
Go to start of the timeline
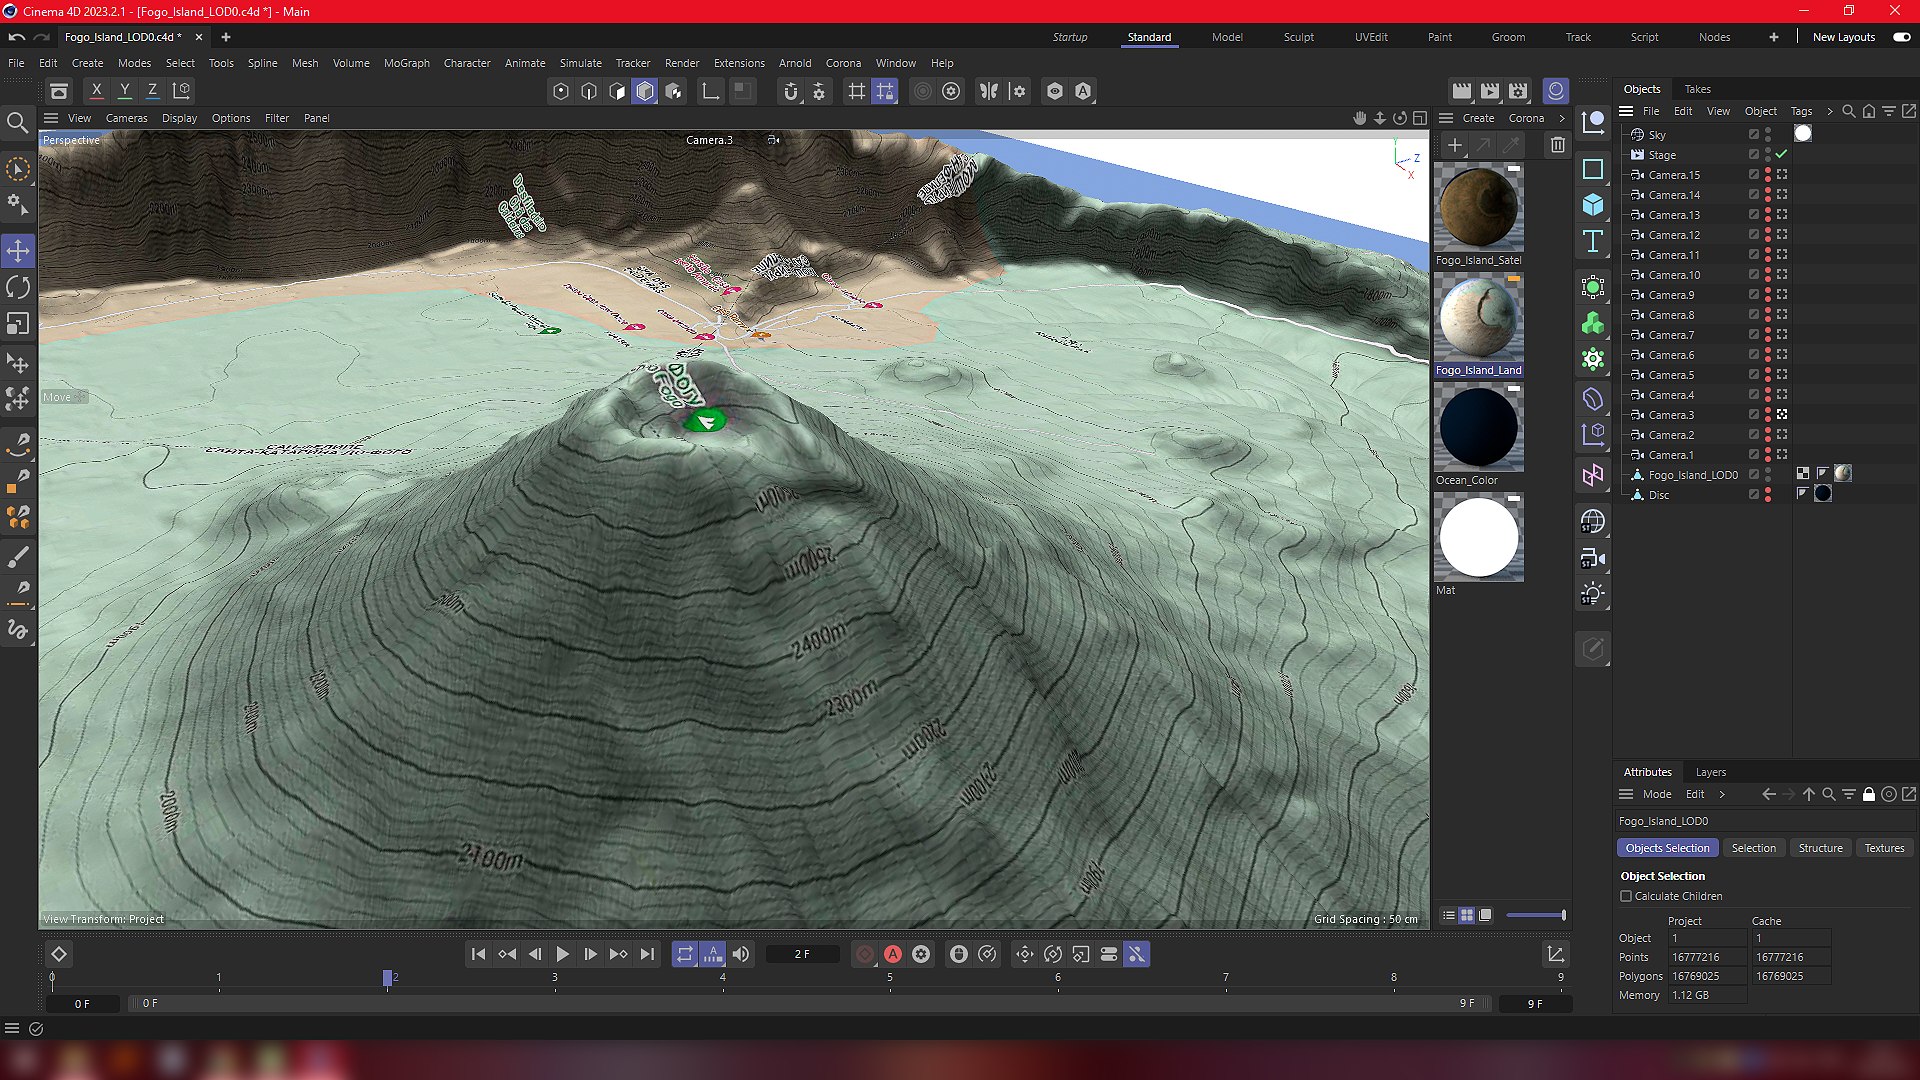[x=478, y=955]
